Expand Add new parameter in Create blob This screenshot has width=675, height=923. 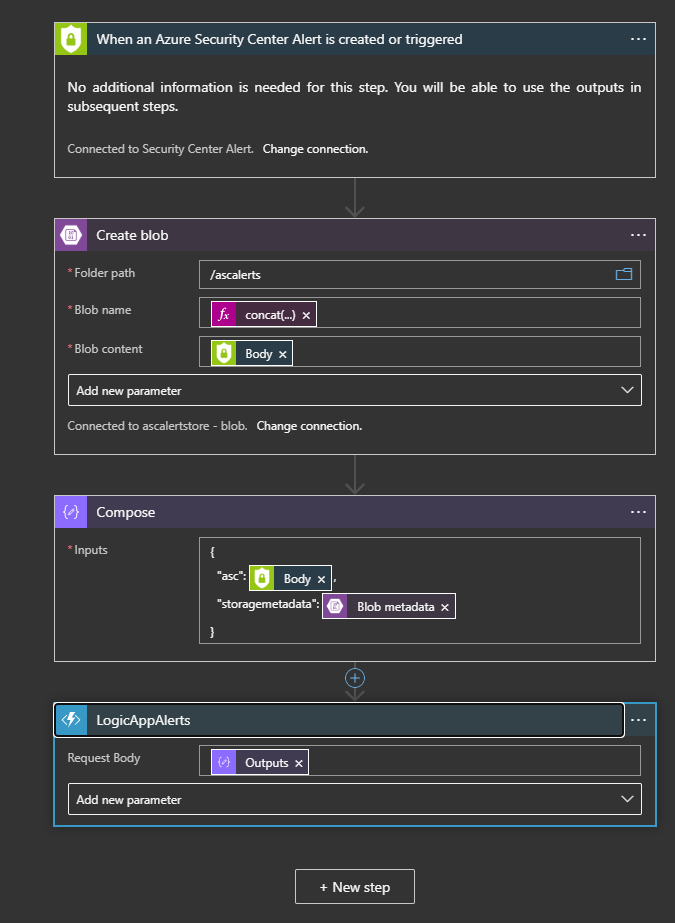354,390
